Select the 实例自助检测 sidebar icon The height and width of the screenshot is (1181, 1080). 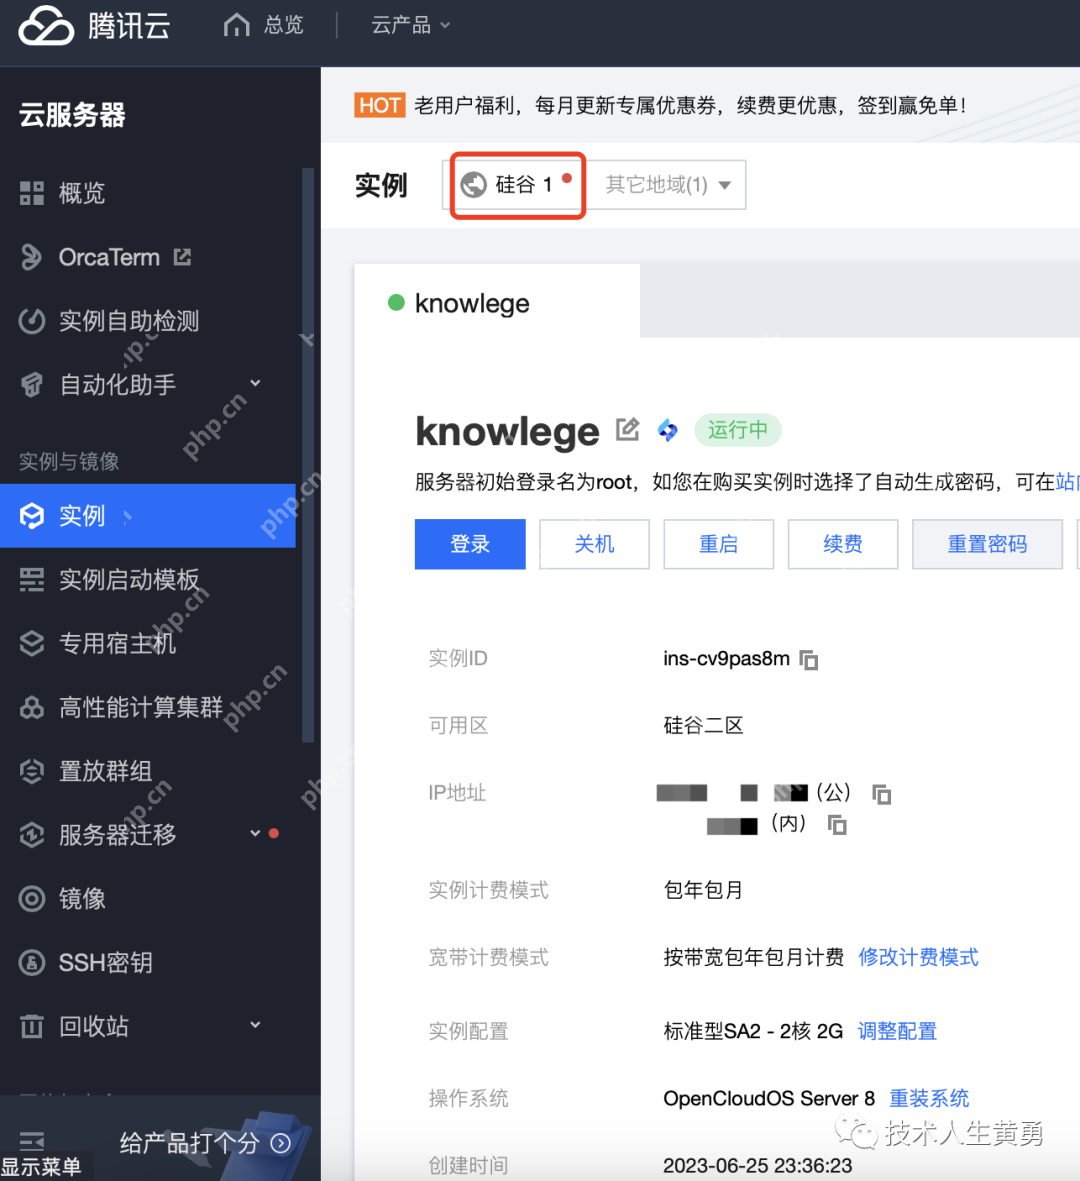pyautogui.click(x=30, y=320)
